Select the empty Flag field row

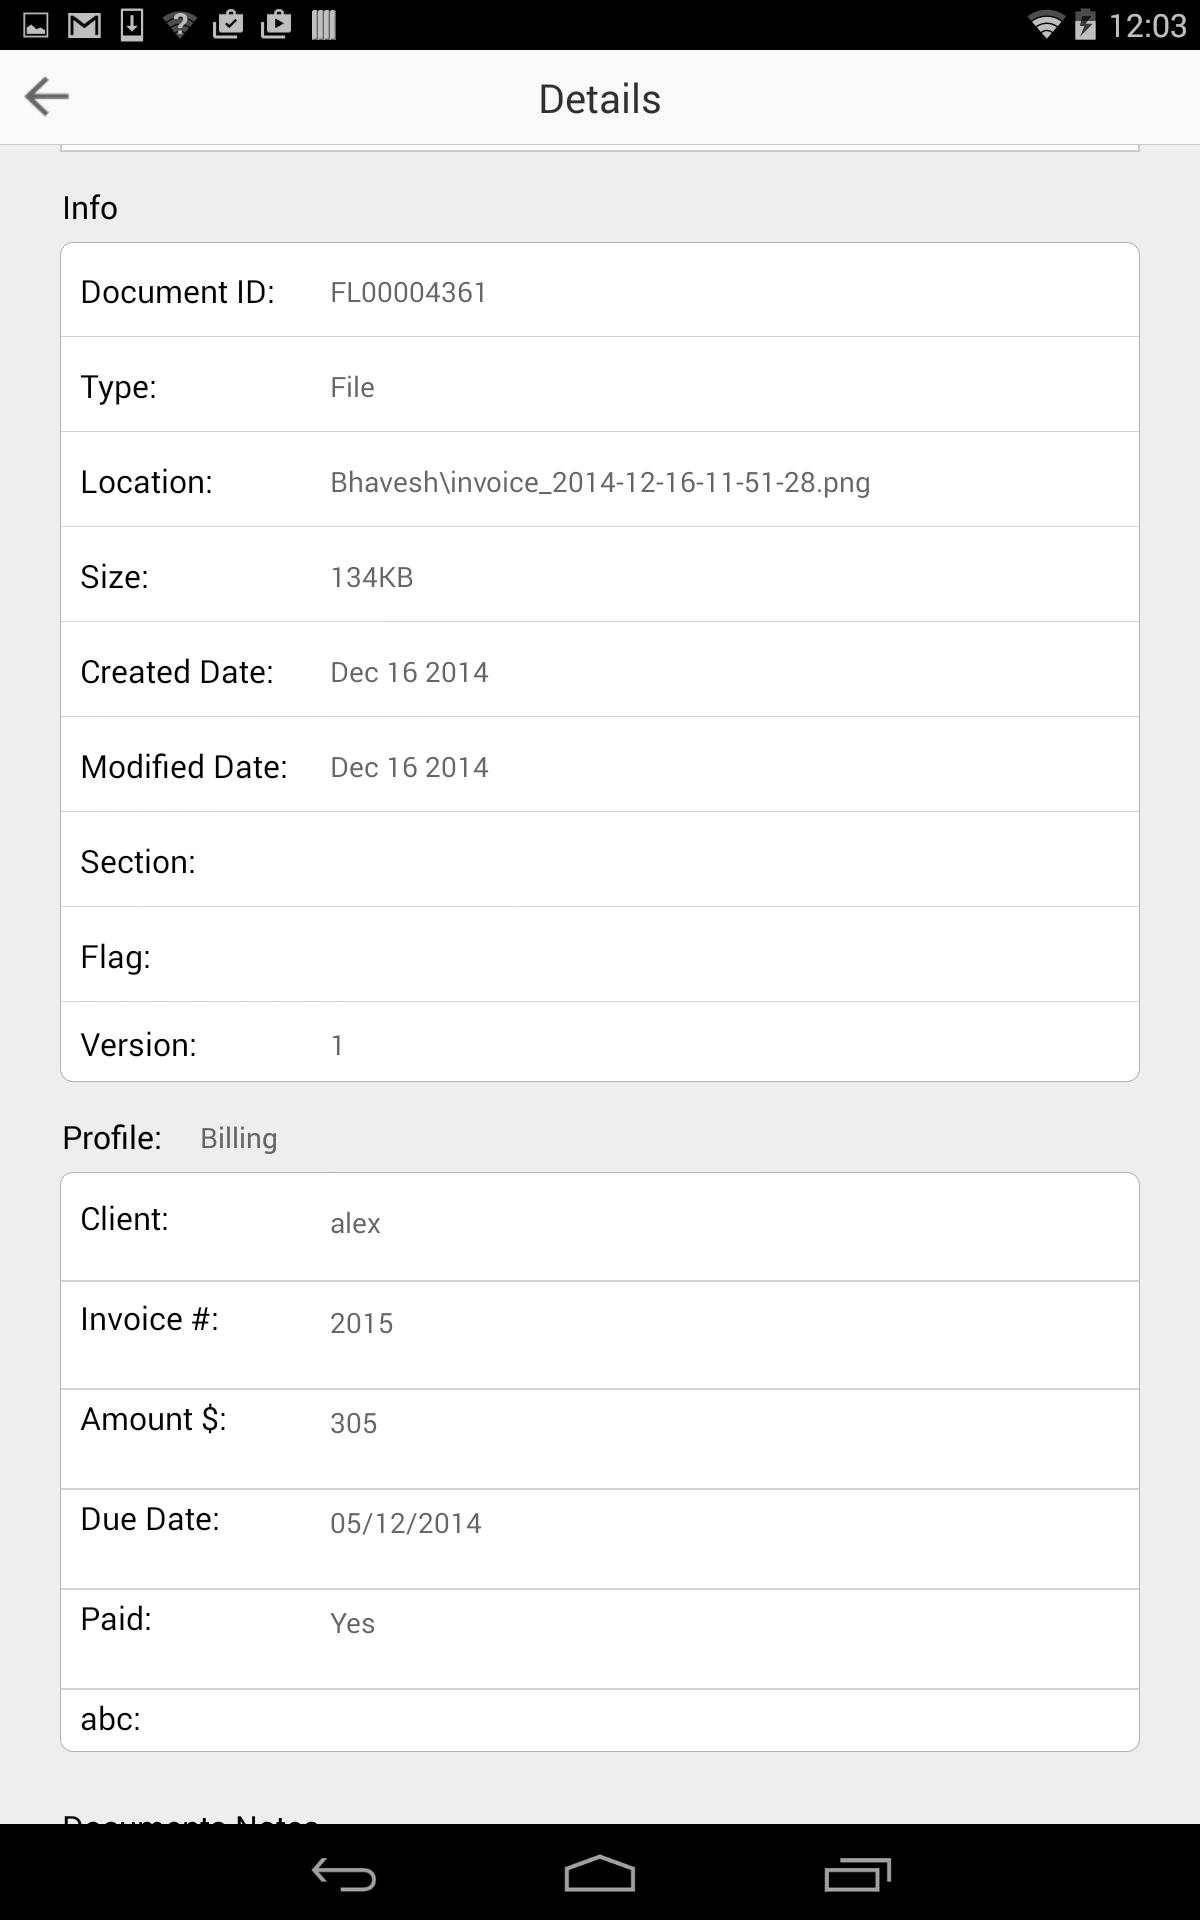point(600,955)
